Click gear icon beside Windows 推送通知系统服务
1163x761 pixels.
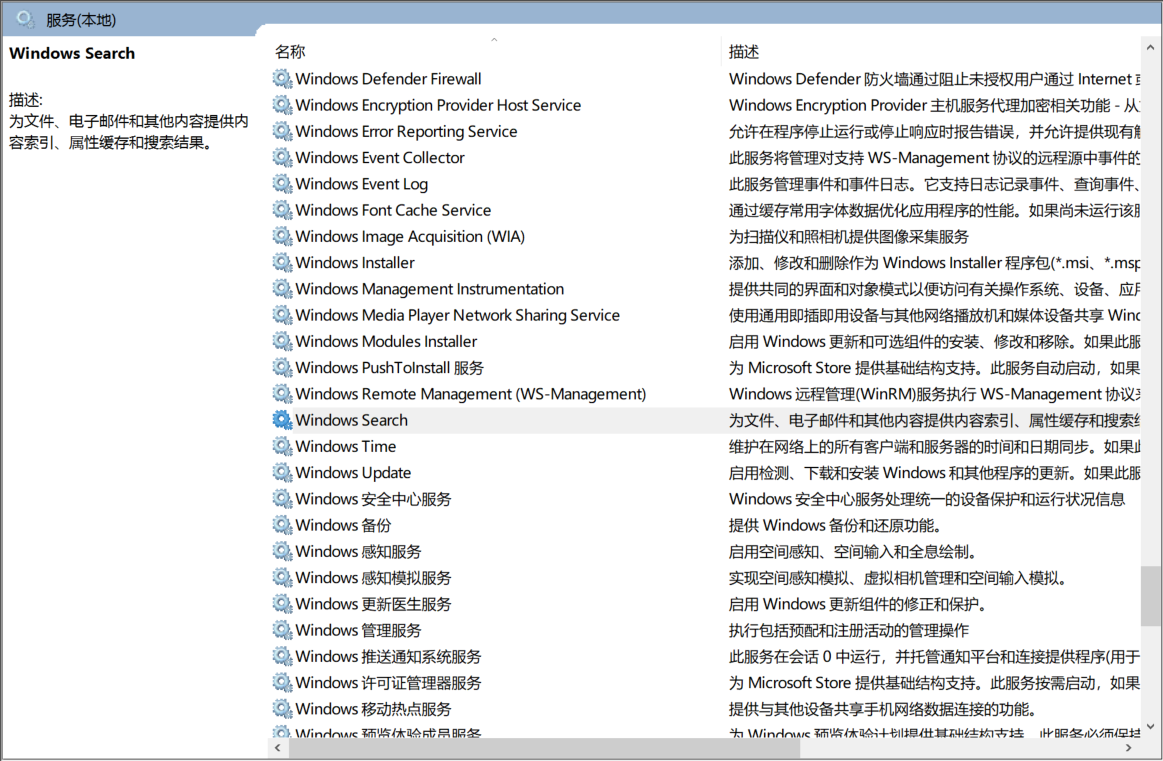tap(282, 656)
